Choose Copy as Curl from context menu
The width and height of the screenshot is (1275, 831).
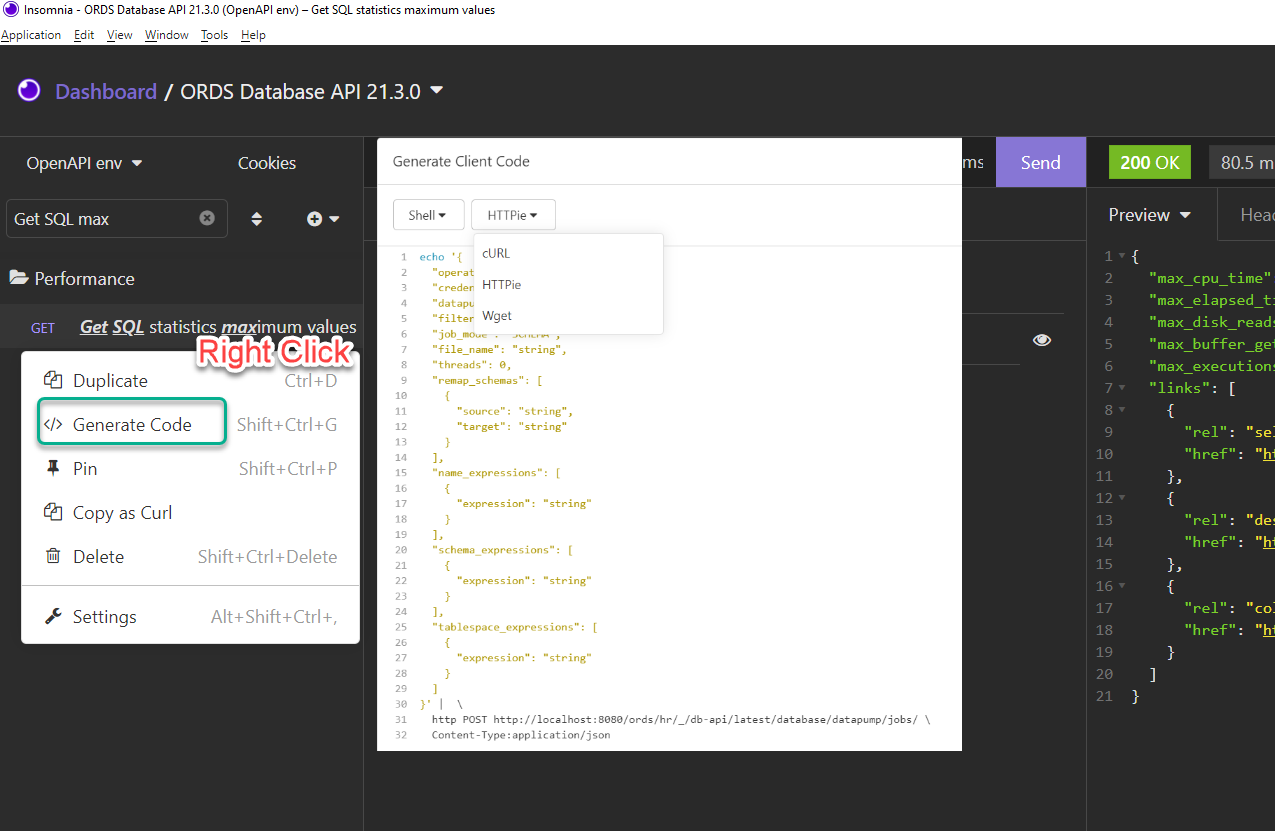(190, 512)
